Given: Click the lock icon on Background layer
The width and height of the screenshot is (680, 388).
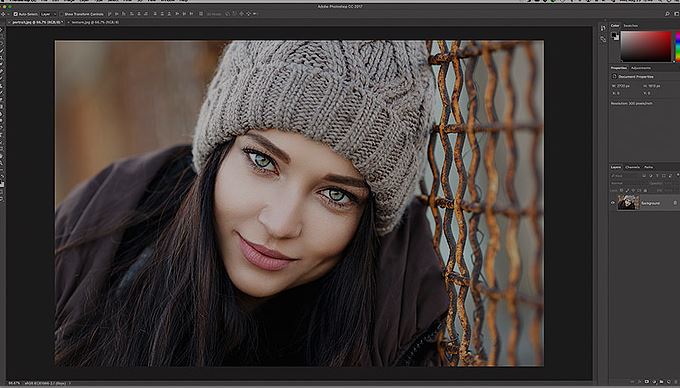Looking at the screenshot, I should [675, 203].
